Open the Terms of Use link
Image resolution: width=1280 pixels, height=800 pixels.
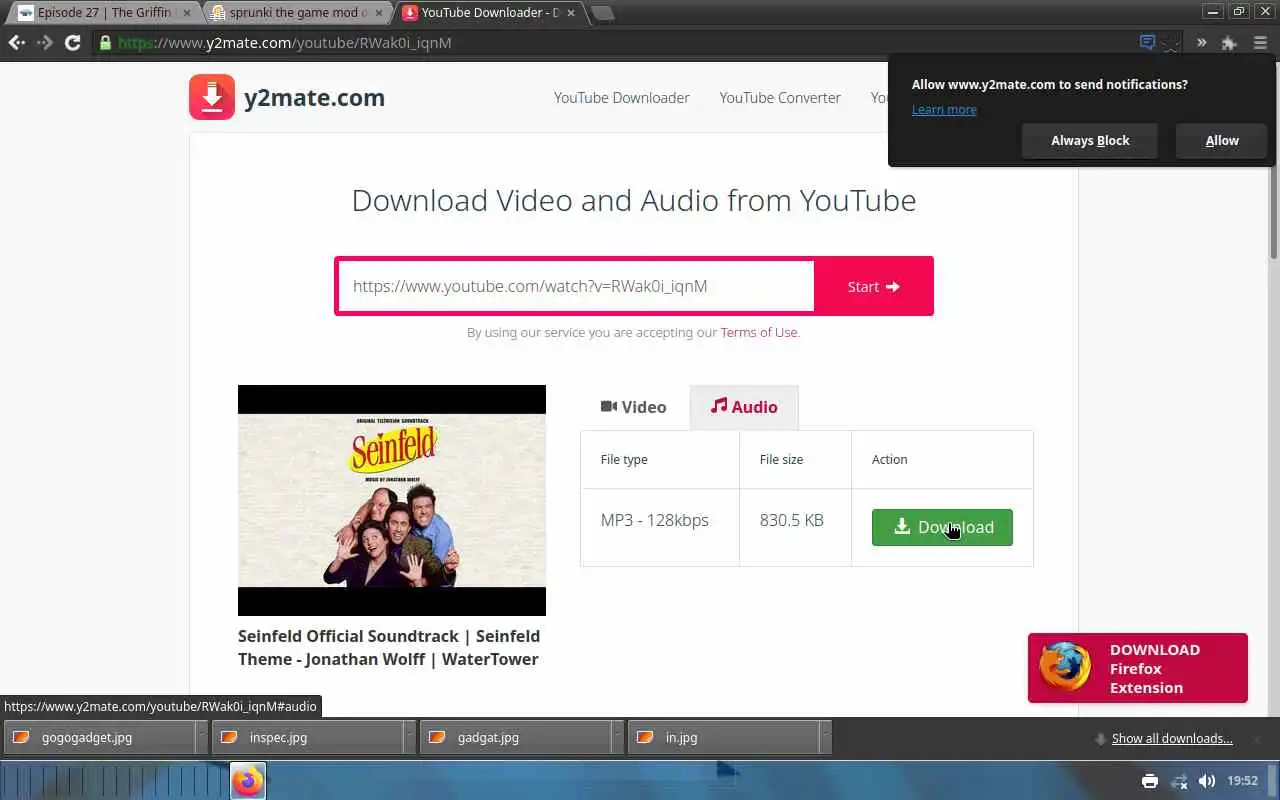click(759, 332)
